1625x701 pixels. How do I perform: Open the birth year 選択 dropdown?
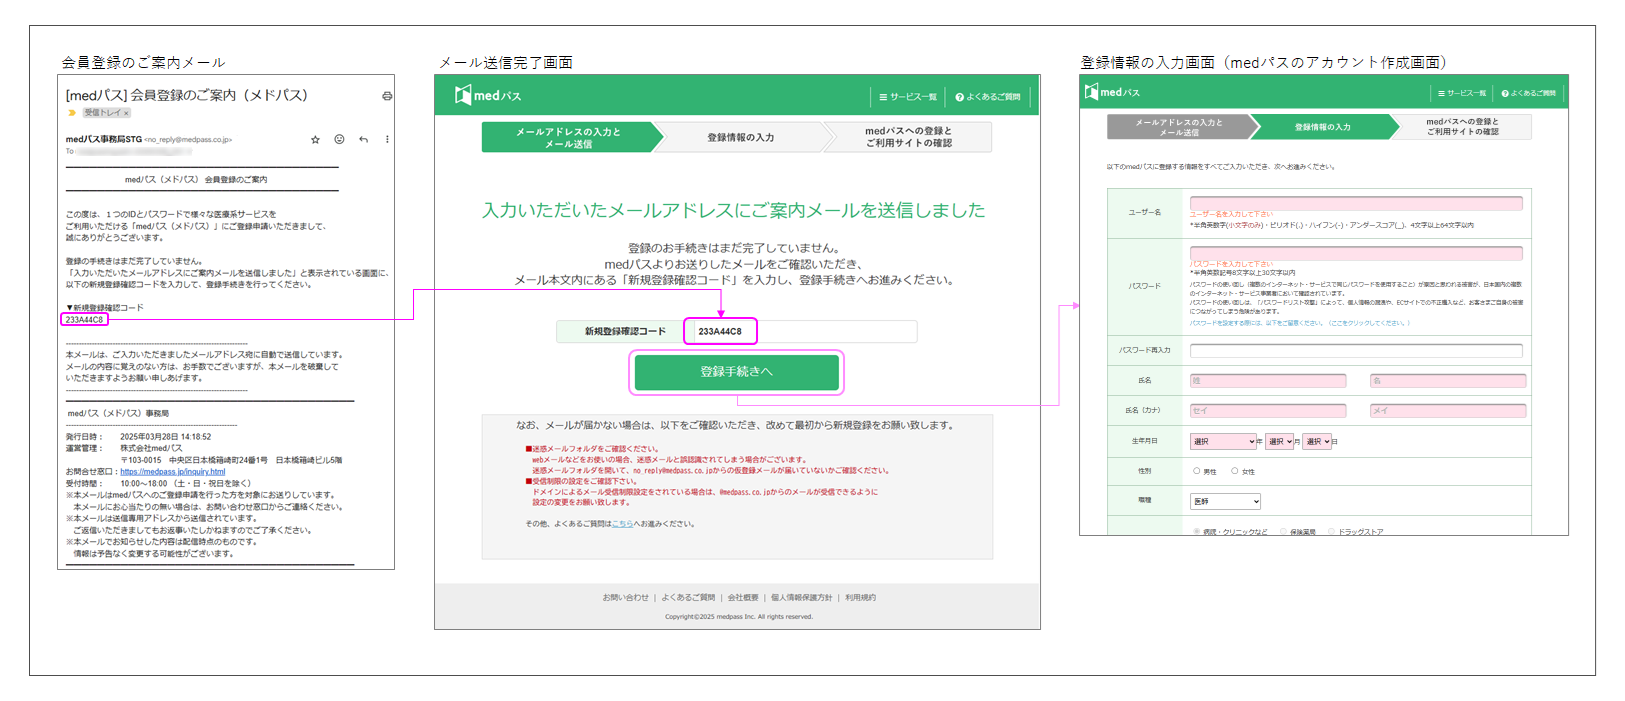(x=1223, y=441)
